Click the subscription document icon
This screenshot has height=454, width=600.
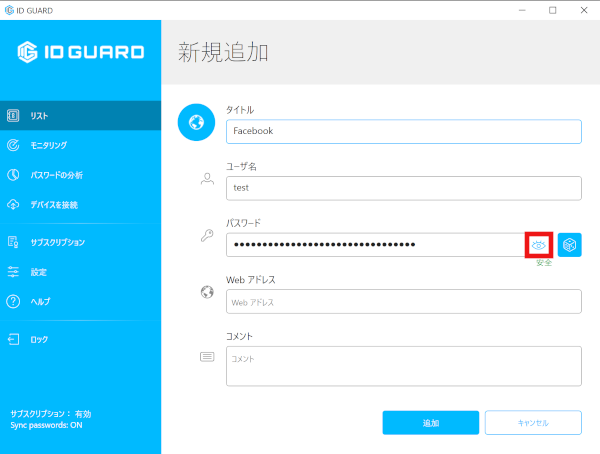tap(13, 242)
